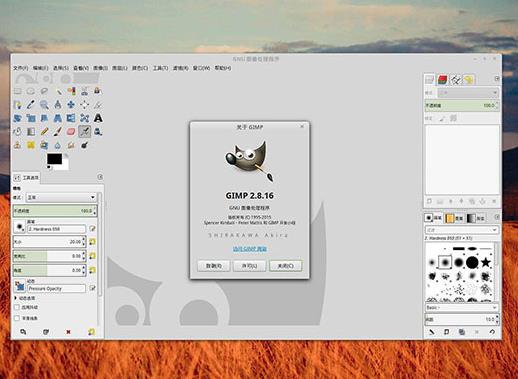Screen dimensions: 518x379
Task: Select the Zoom magnifier tool
Action: pos(44,105)
